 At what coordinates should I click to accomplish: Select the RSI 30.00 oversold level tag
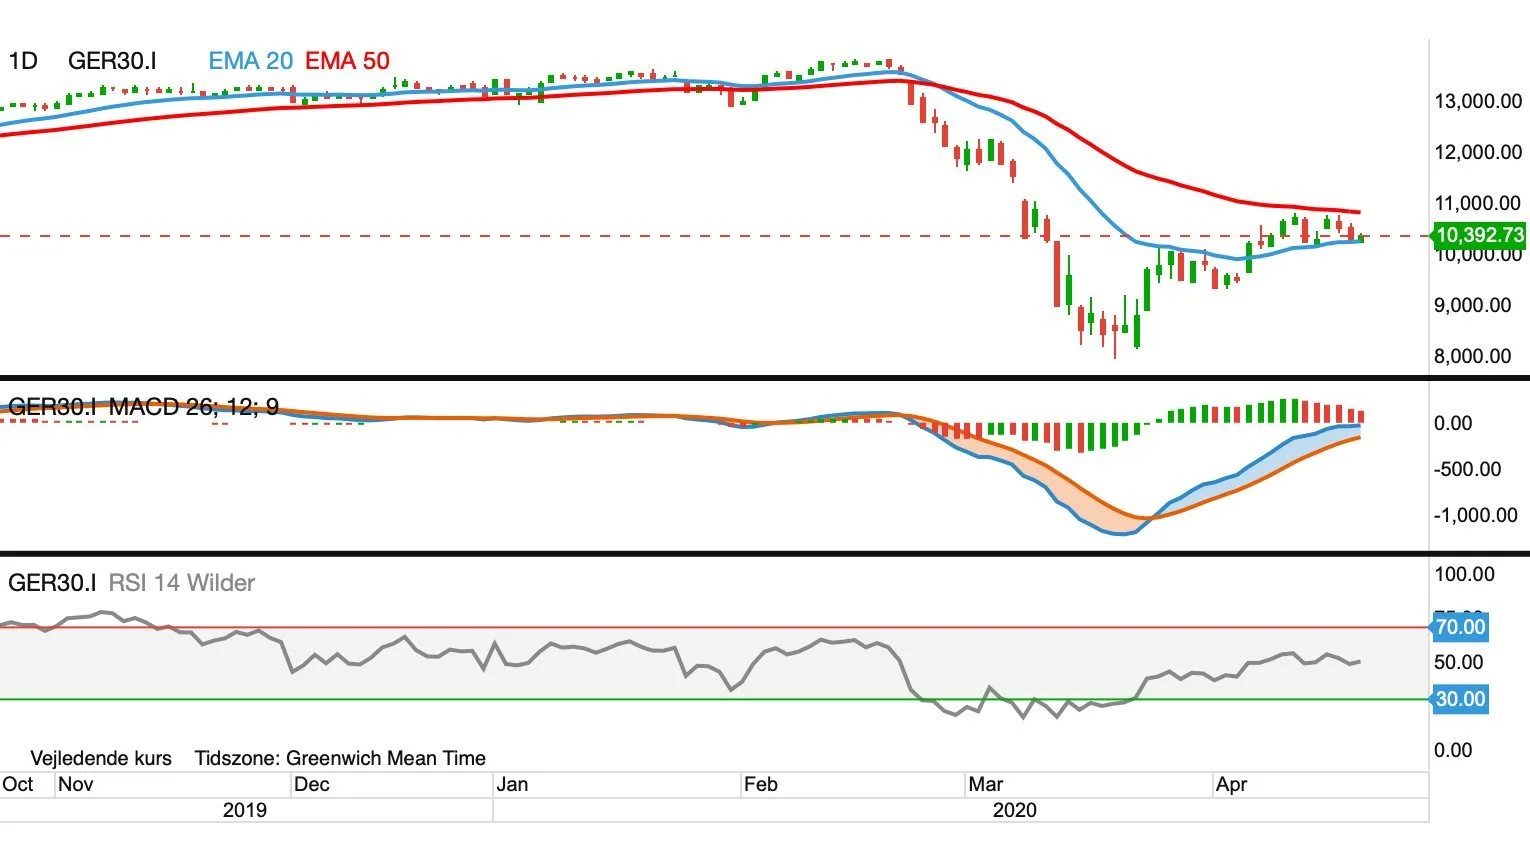[1460, 699]
